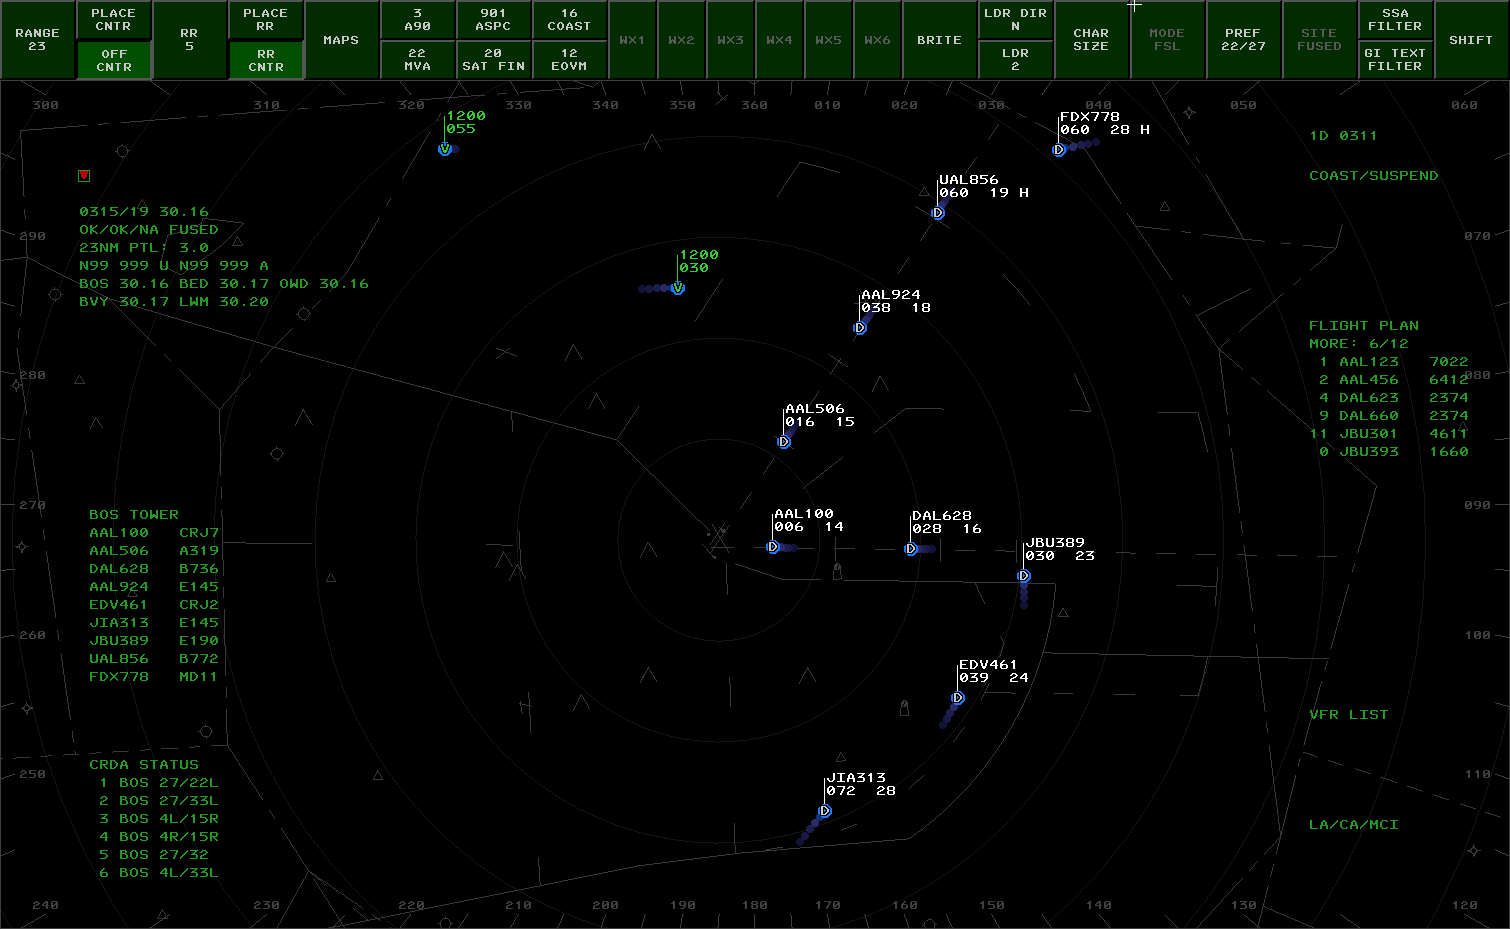Click the red triangle status indicator
Screen dimensions: 1510x929
pos(84,176)
